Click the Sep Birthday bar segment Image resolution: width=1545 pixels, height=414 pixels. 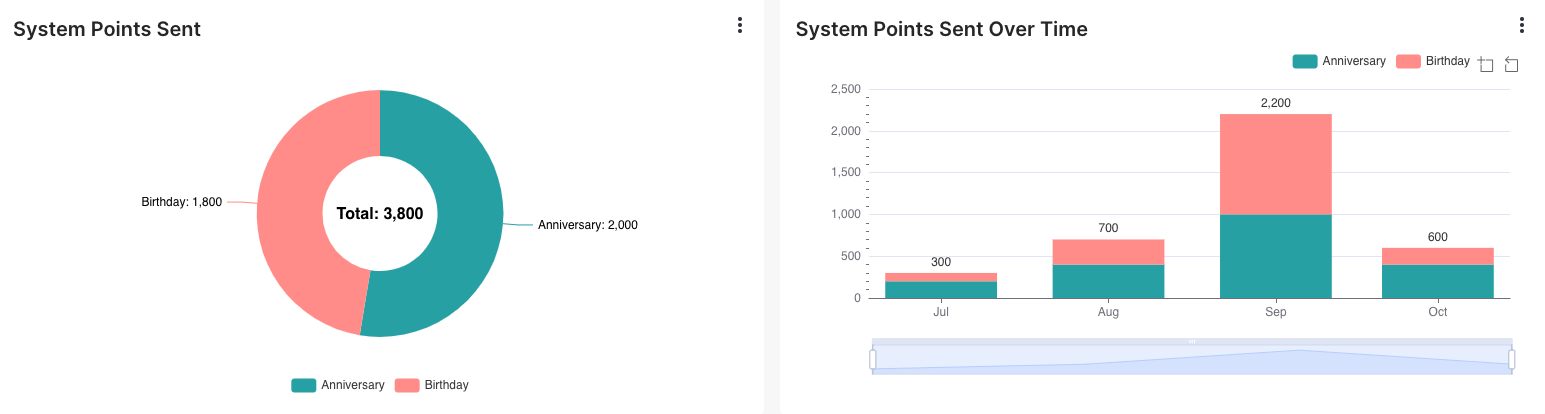click(x=1275, y=164)
